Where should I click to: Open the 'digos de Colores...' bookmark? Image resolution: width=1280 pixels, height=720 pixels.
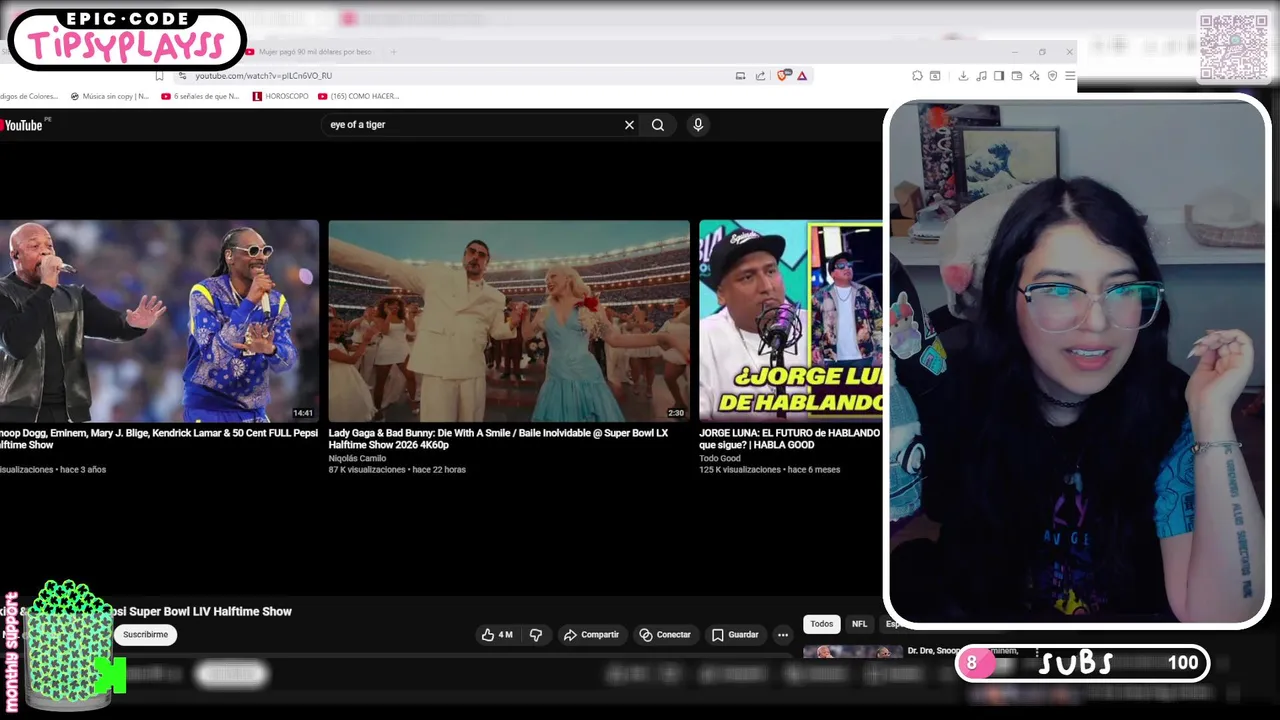coord(29,96)
